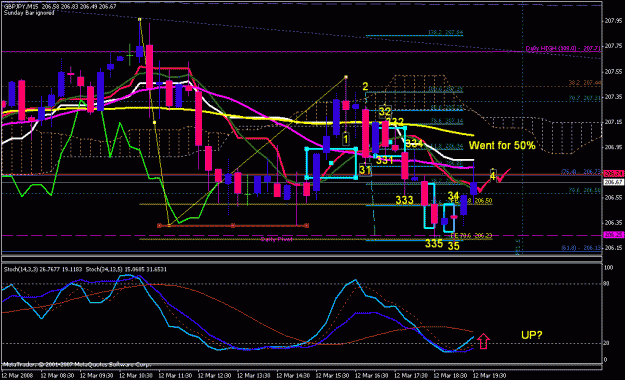Click the 100 level on the stochastic scale
Image resolution: width=625 pixels, height=380 pixels.
(x=609, y=268)
